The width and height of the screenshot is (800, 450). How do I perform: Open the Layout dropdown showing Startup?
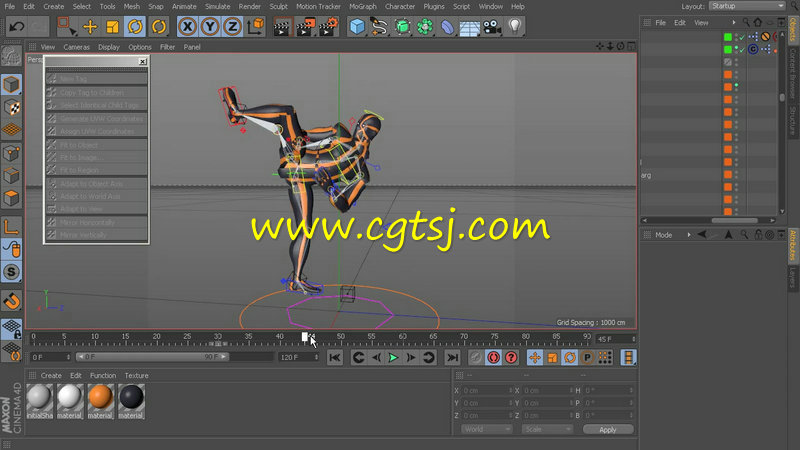747,6
